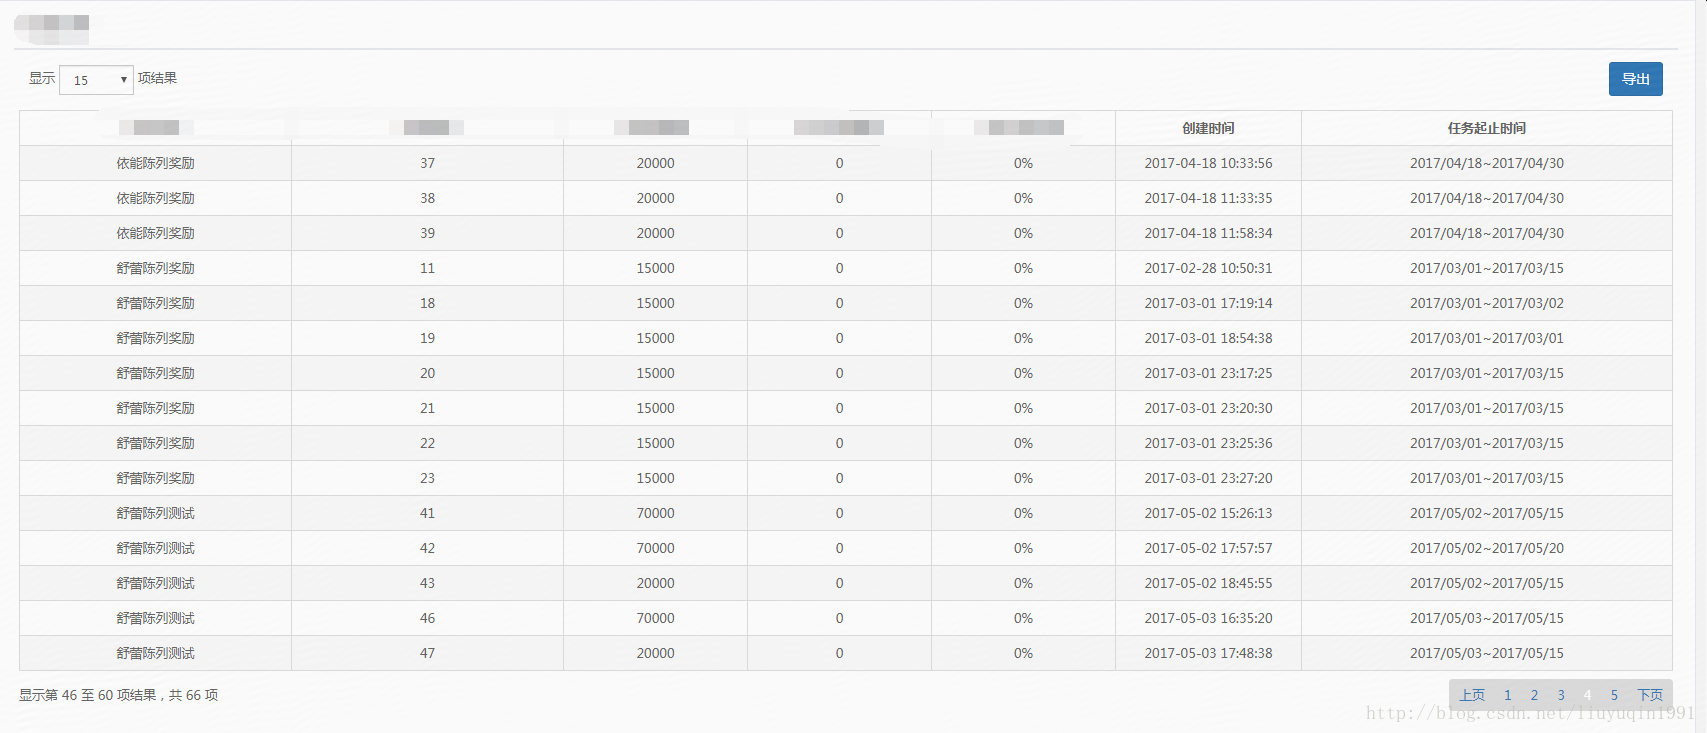Sort by the 任务起止时间 column header
The image size is (1707, 733).
click(1486, 128)
